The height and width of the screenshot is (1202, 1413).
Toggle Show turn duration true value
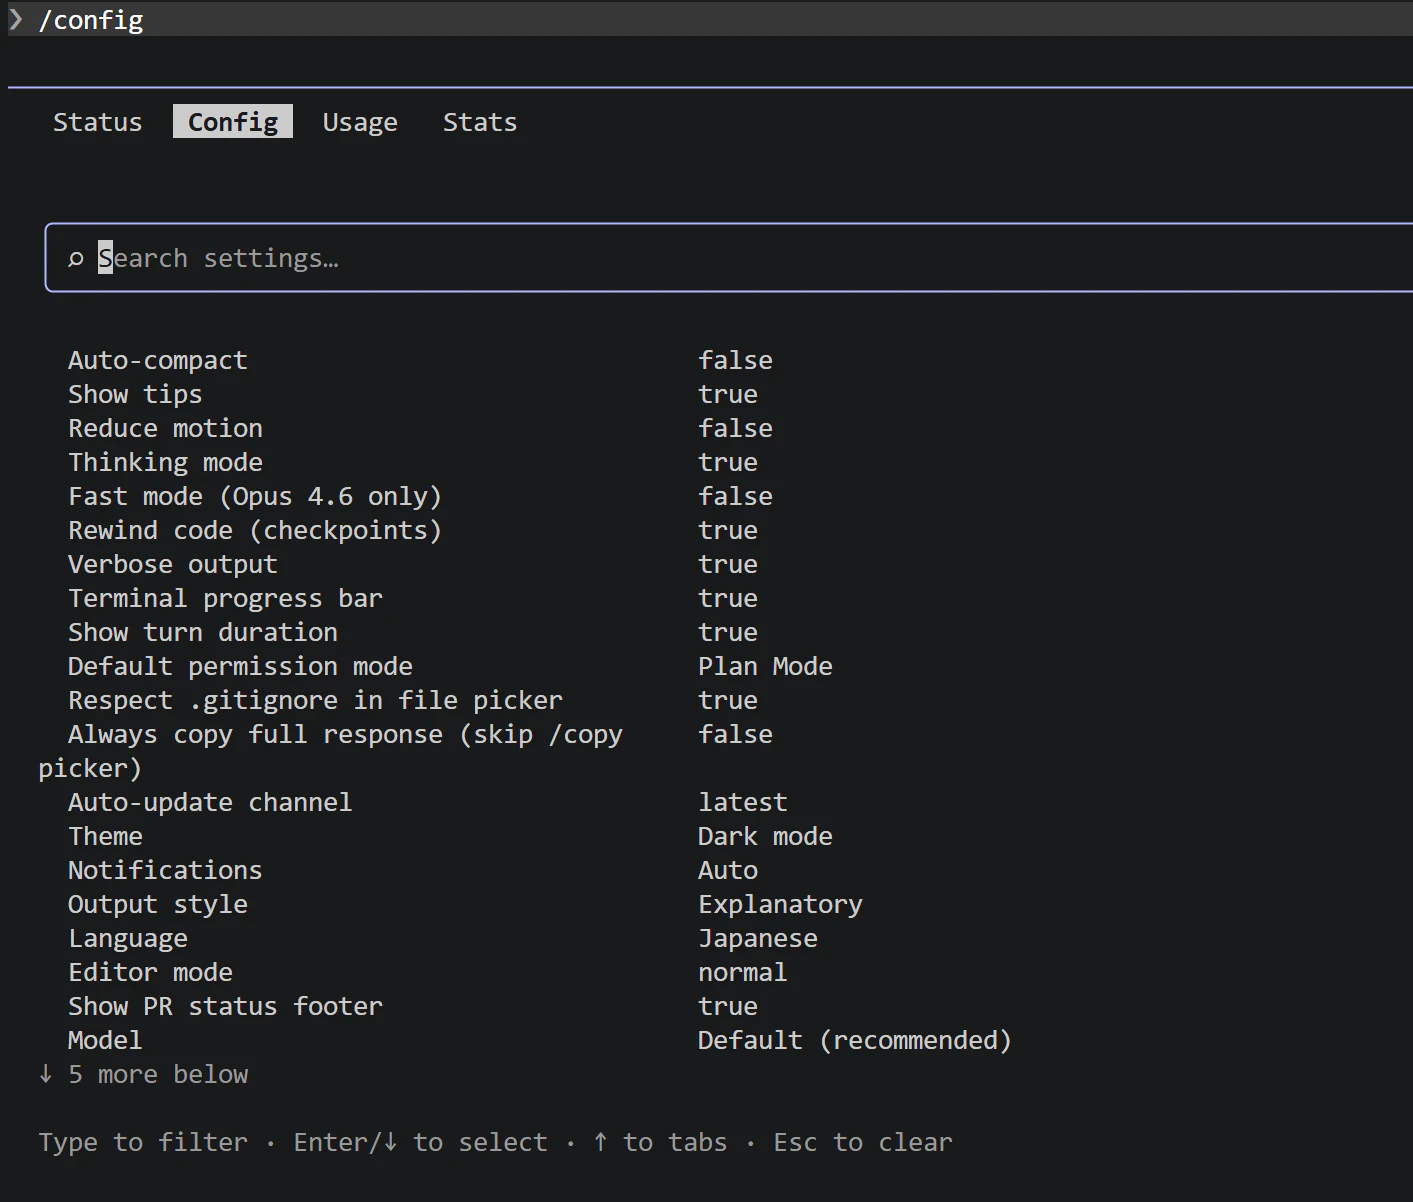(x=728, y=632)
